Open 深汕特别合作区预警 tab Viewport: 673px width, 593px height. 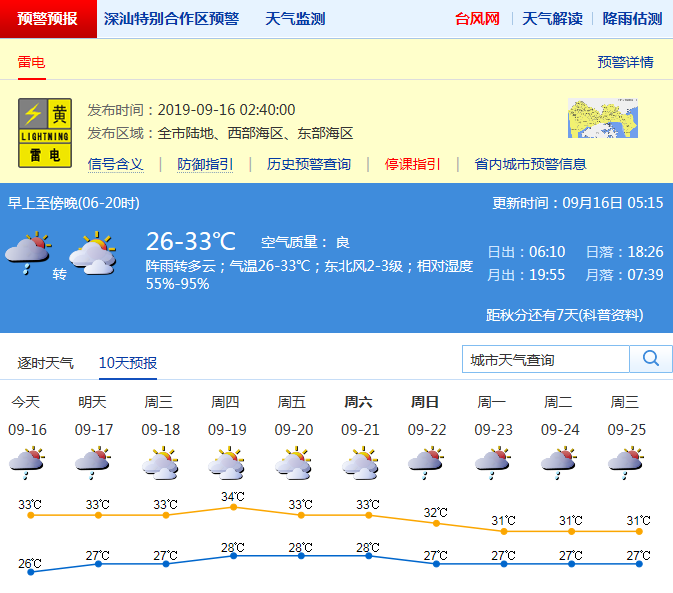171,19
